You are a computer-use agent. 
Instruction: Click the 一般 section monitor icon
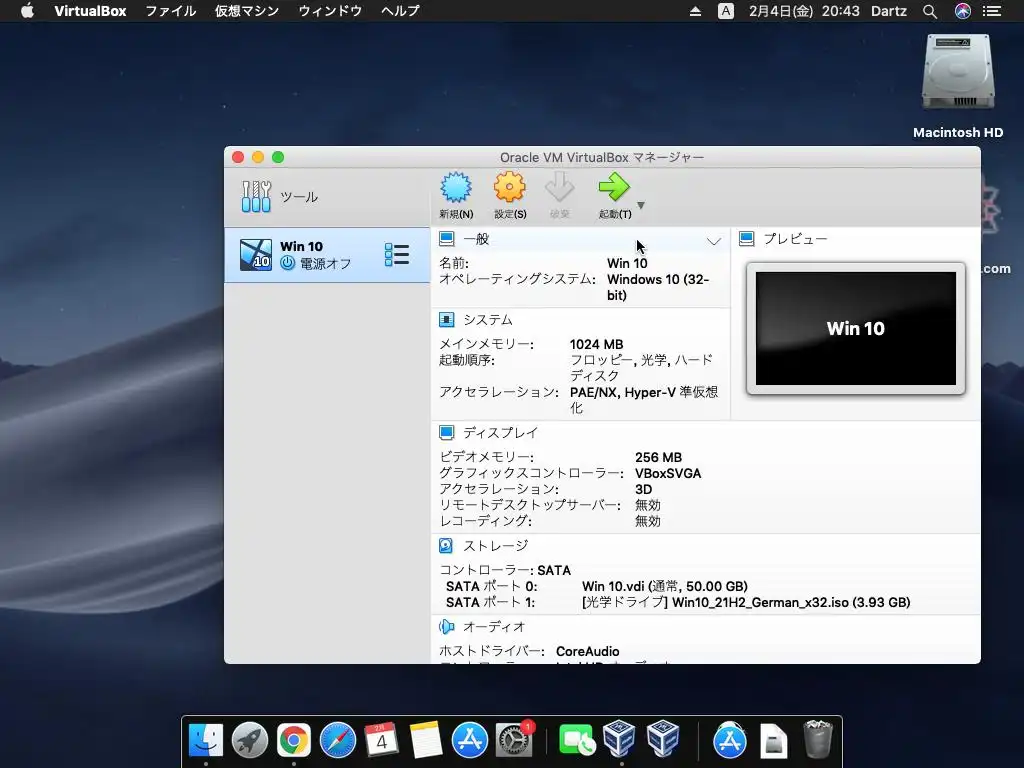[447, 239]
